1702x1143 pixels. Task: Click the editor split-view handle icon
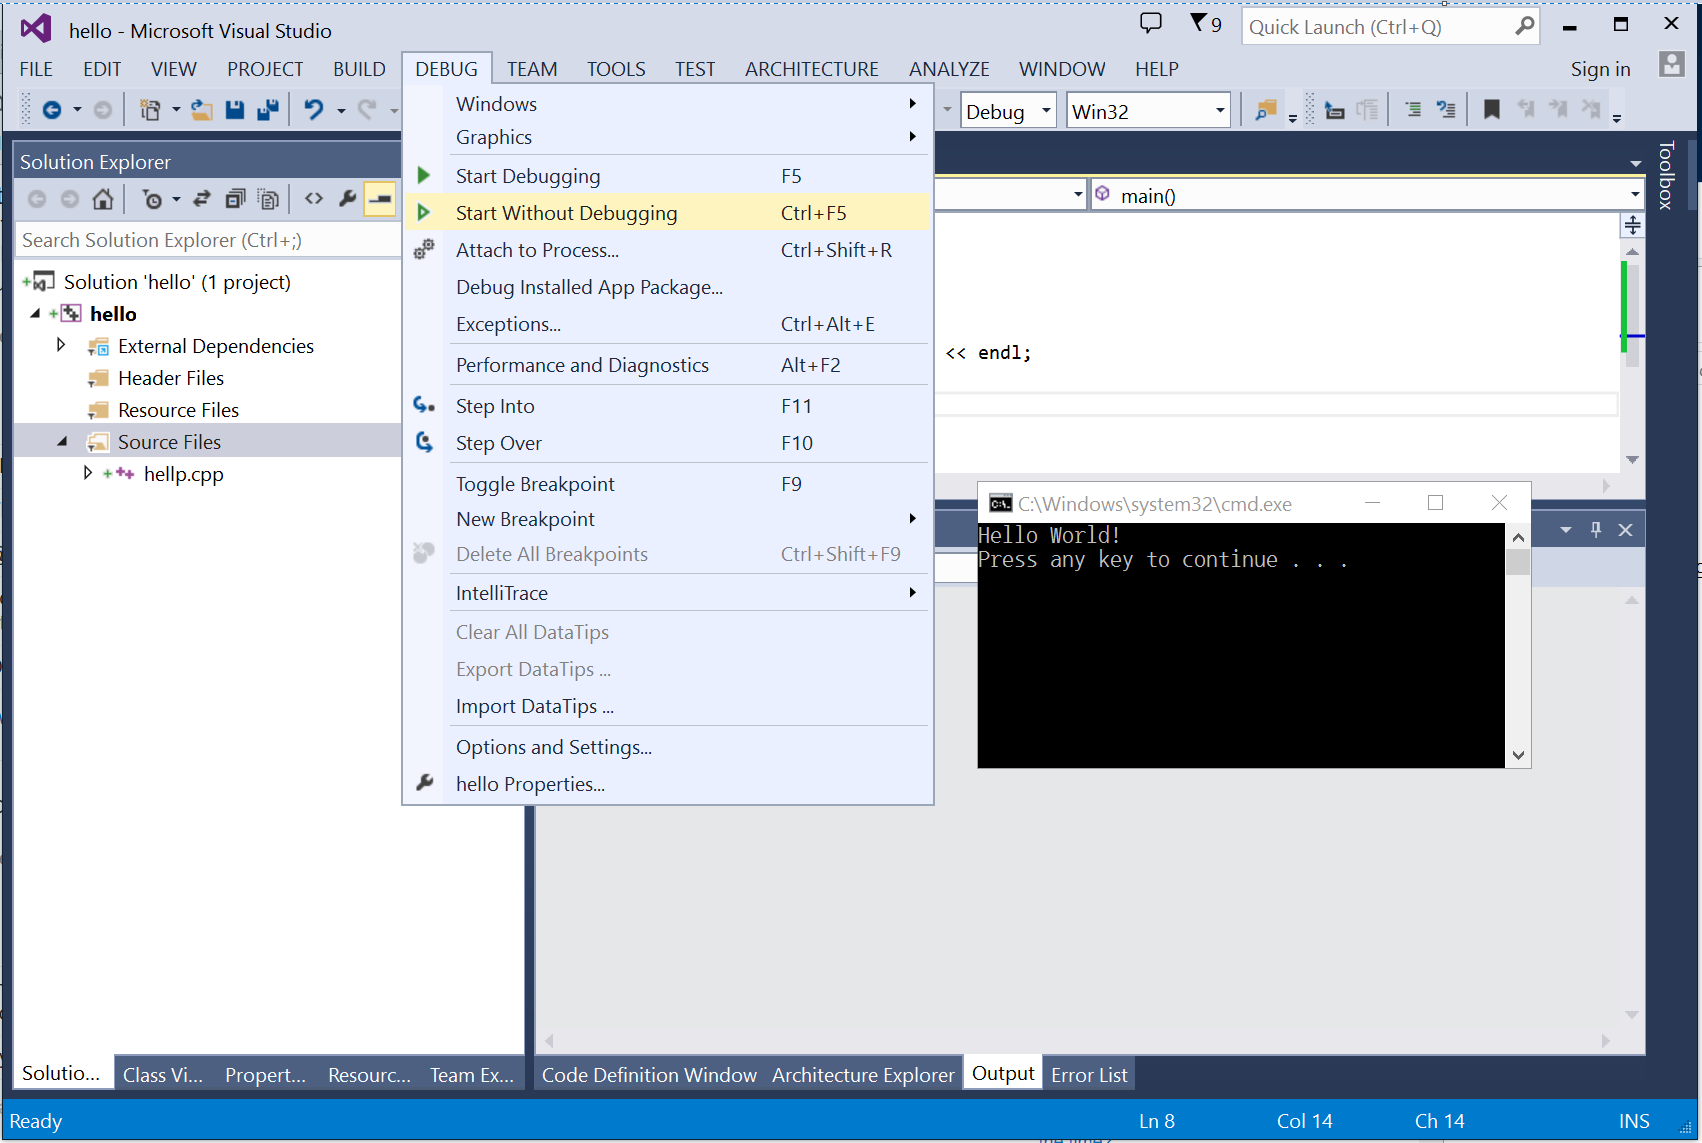[1632, 225]
